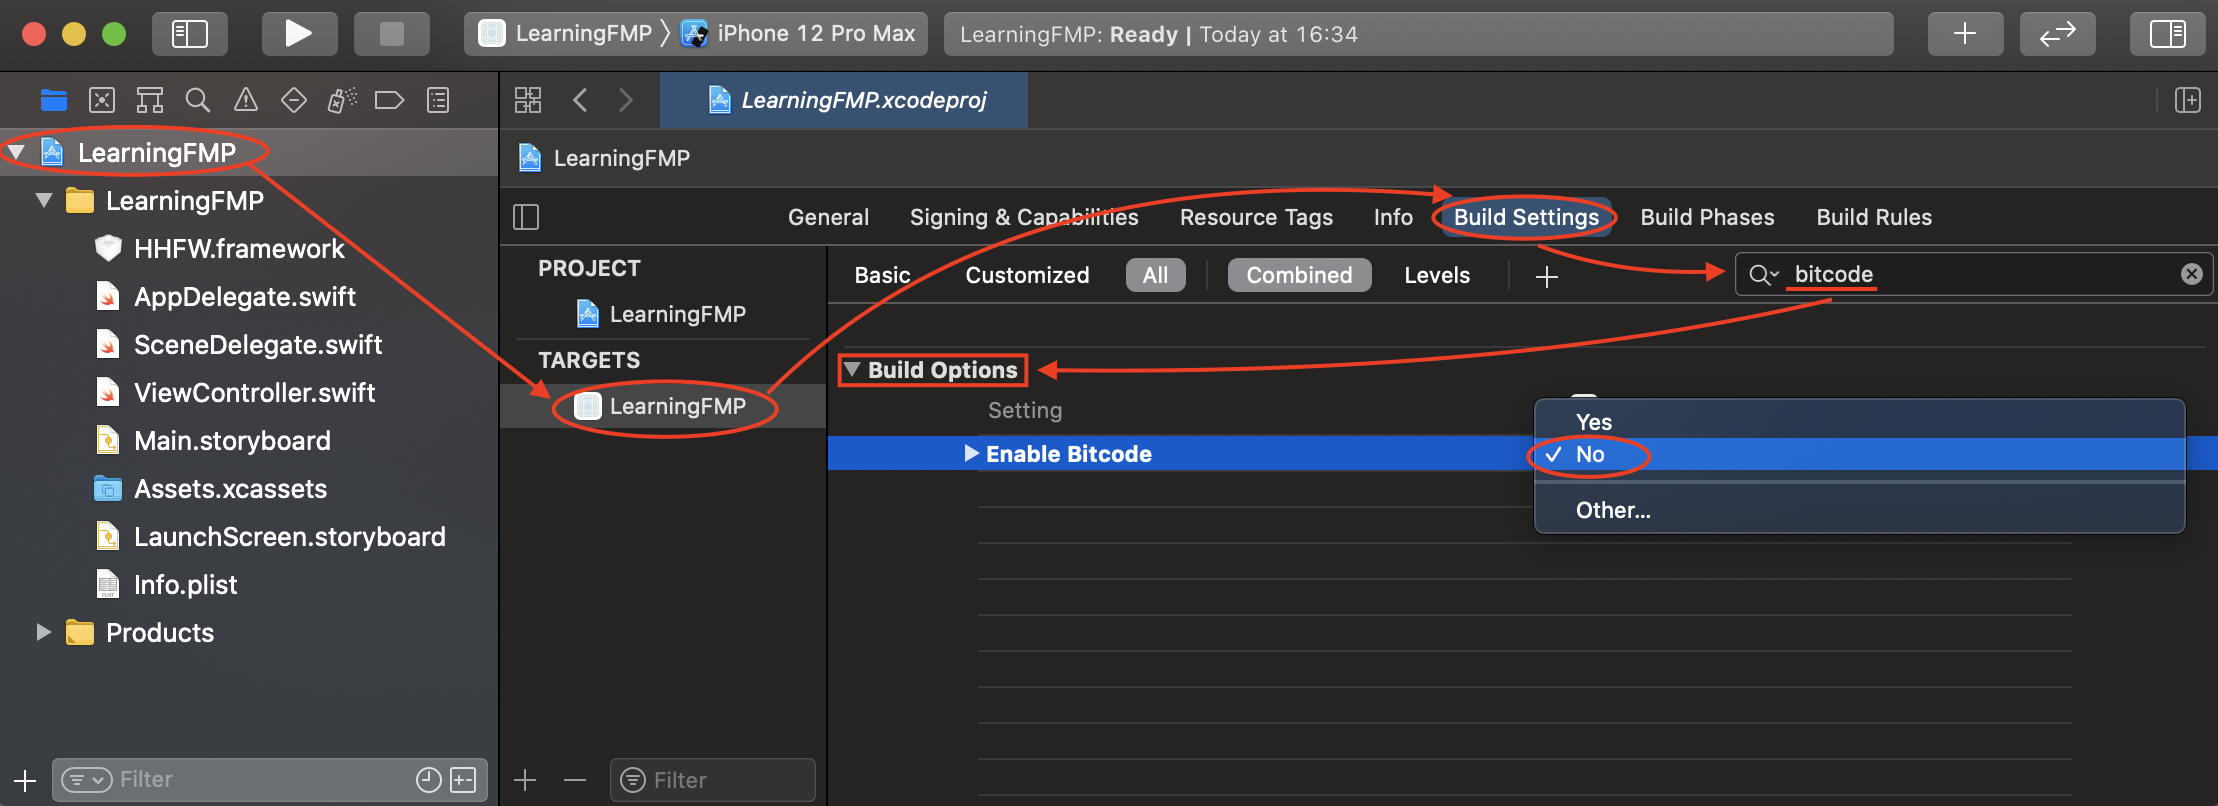Select the LearningFMP target
Screen dimensions: 2218x806
tap(662, 406)
